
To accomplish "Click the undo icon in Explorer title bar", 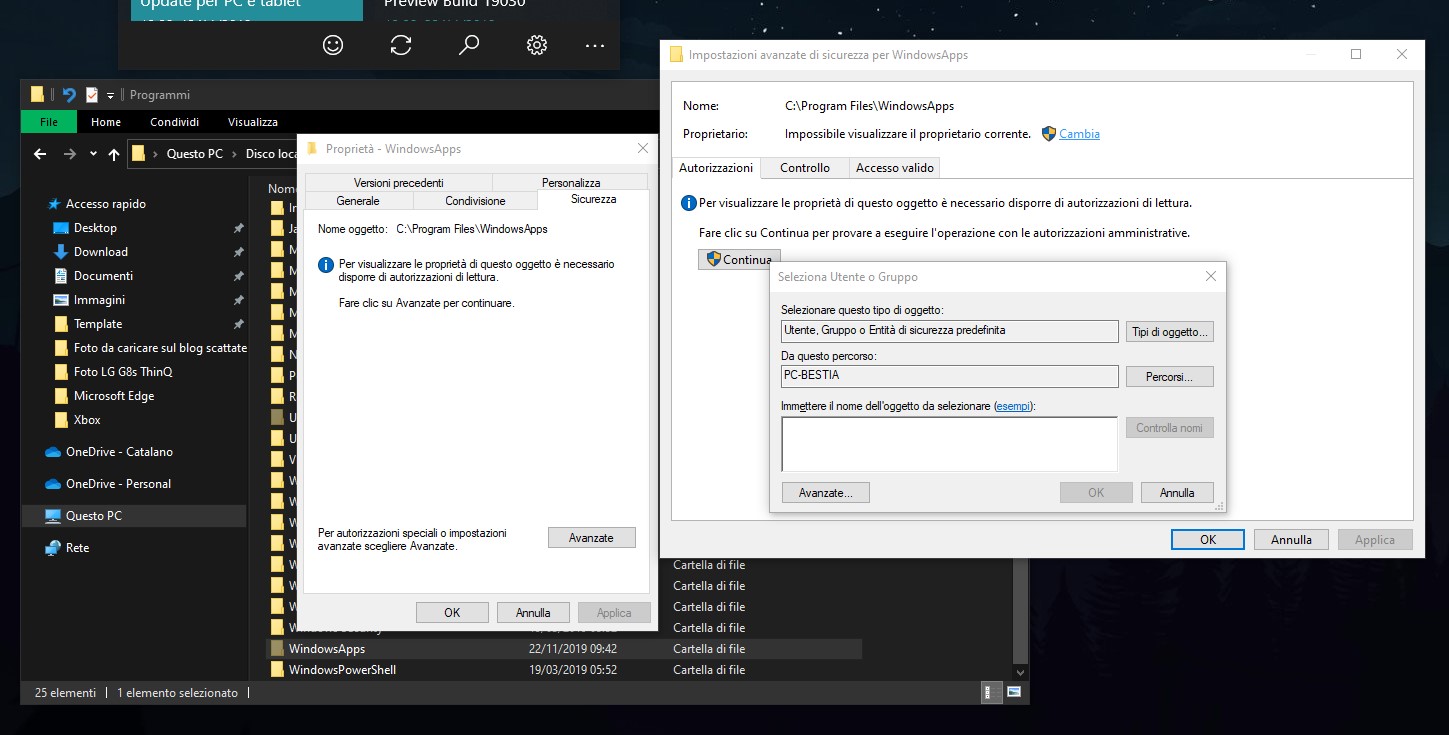I will tap(69, 95).
